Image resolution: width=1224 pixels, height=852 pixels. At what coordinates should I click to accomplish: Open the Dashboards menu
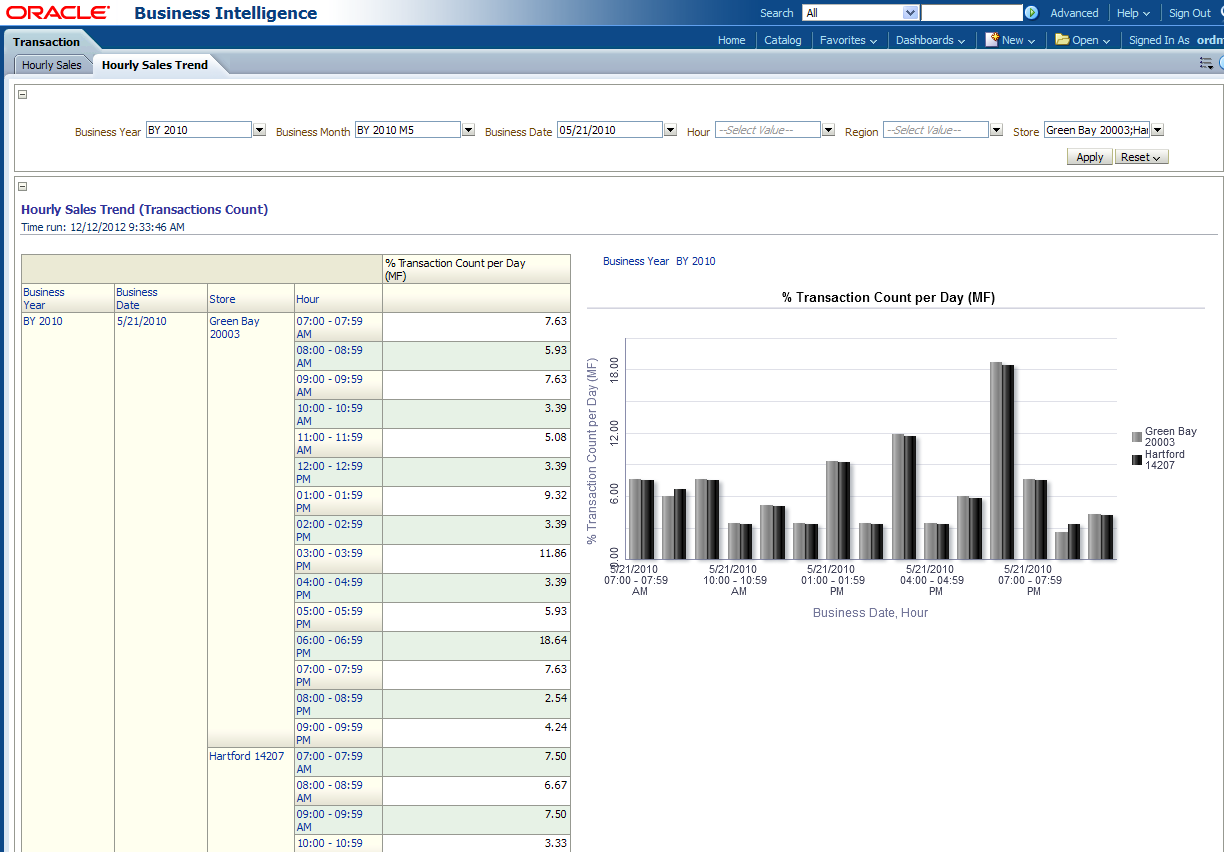point(930,40)
